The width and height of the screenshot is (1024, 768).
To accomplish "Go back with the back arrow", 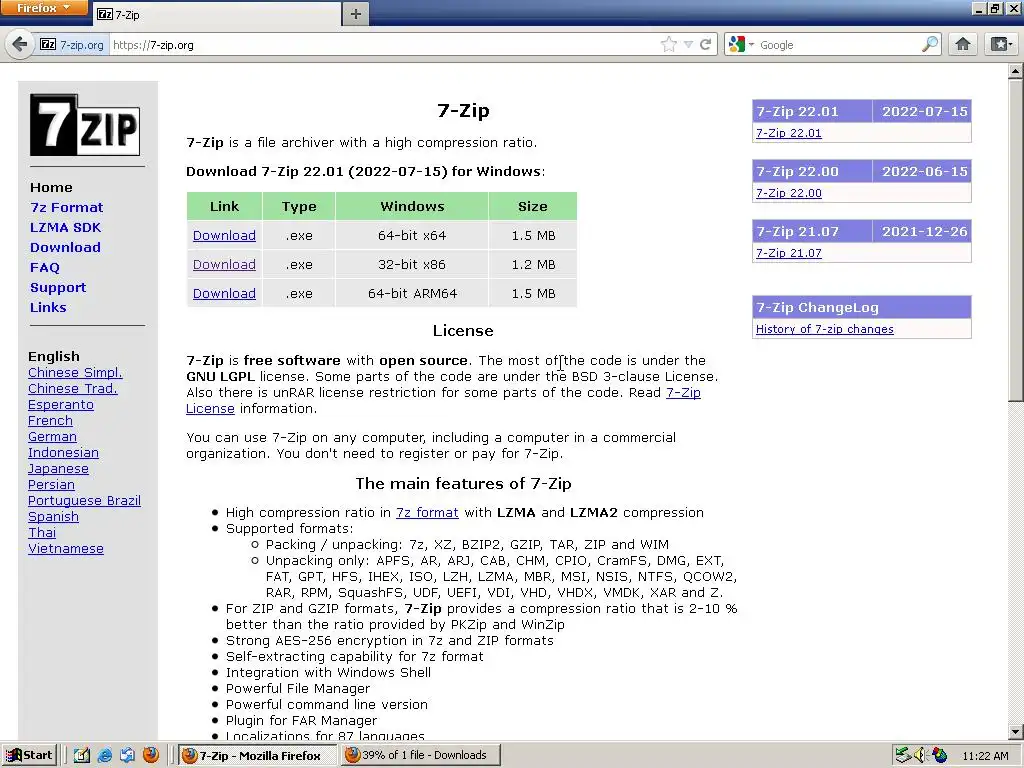I will [x=20, y=44].
